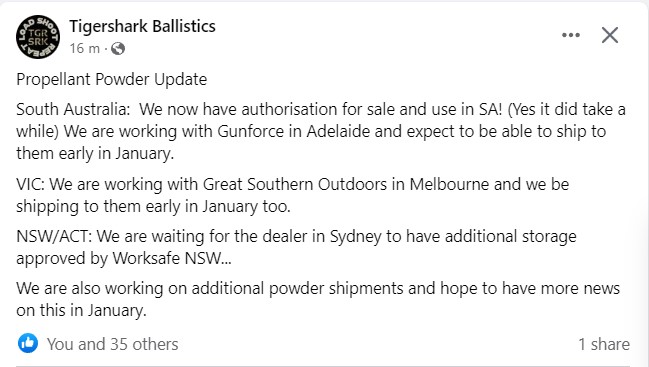Open the 1 share link
649x367 pixels.
pos(604,344)
